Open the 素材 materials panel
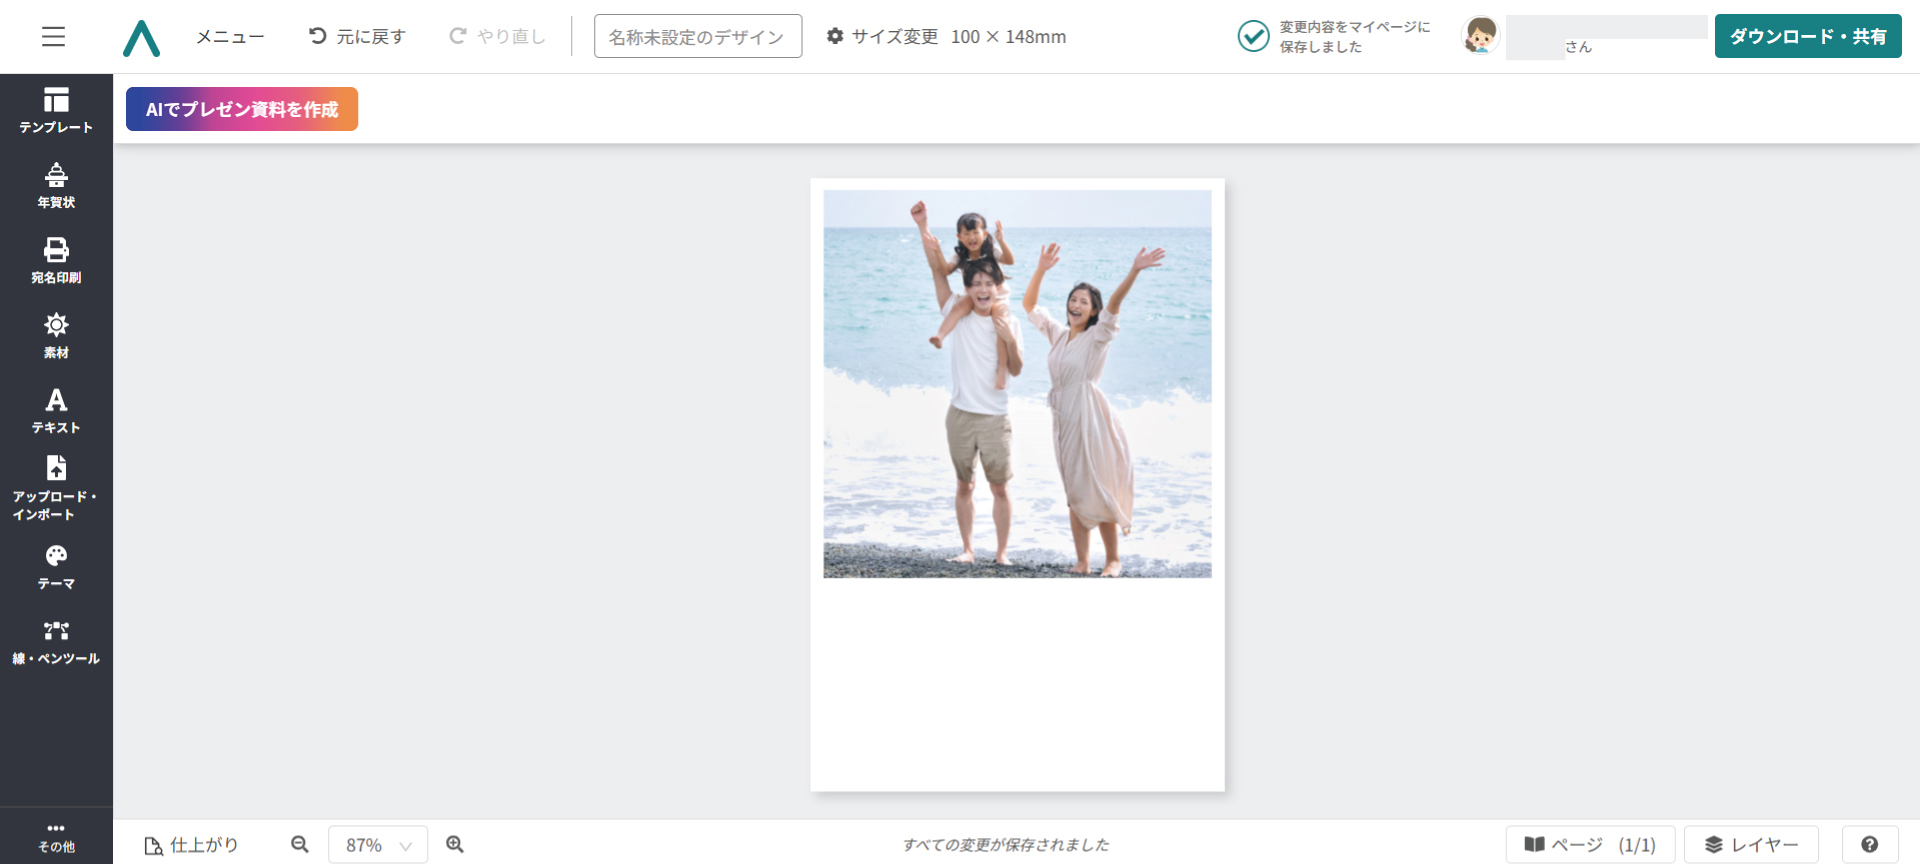The width and height of the screenshot is (1920, 864). [x=56, y=335]
